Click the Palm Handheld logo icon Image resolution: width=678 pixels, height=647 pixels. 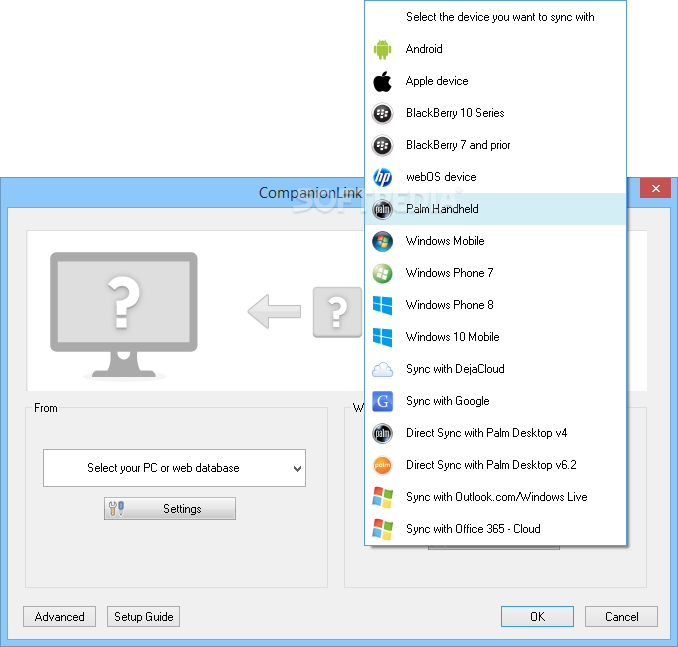coord(382,209)
